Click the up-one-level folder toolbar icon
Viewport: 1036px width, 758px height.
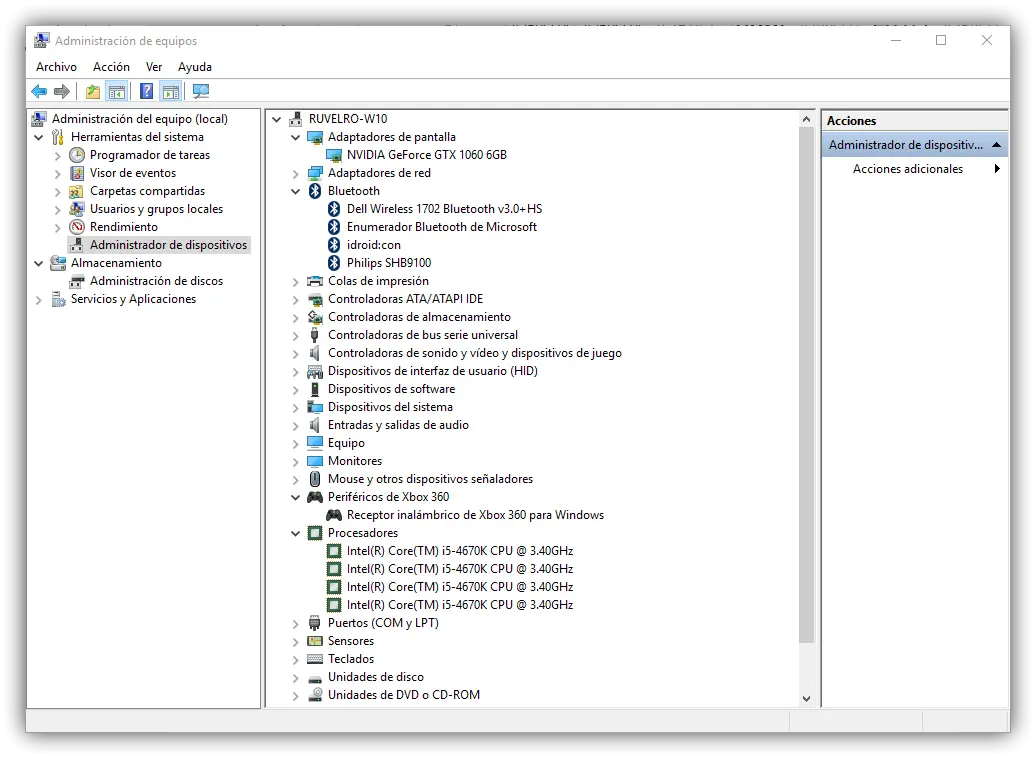(93, 92)
